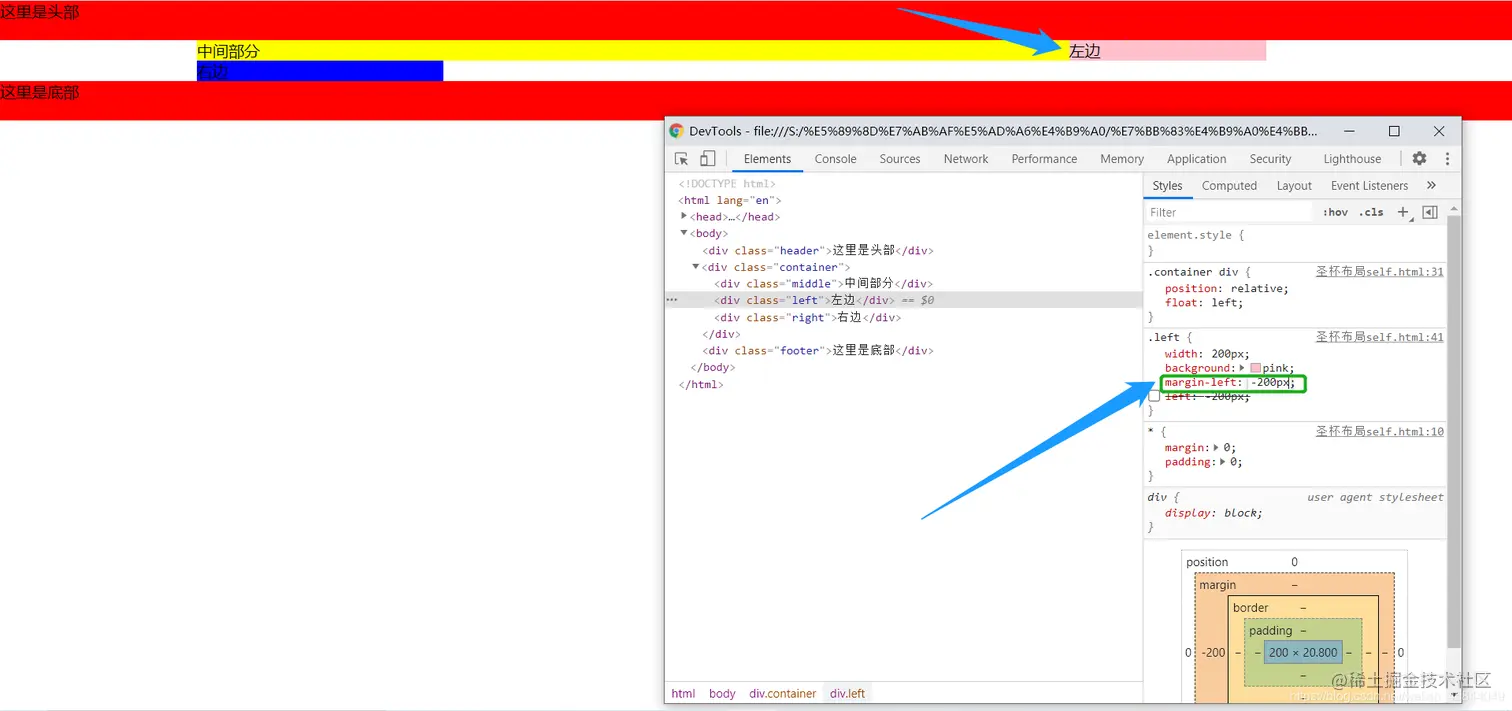
Task: Open the Event Listeners sub-tab
Action: tap(1369, 186)
